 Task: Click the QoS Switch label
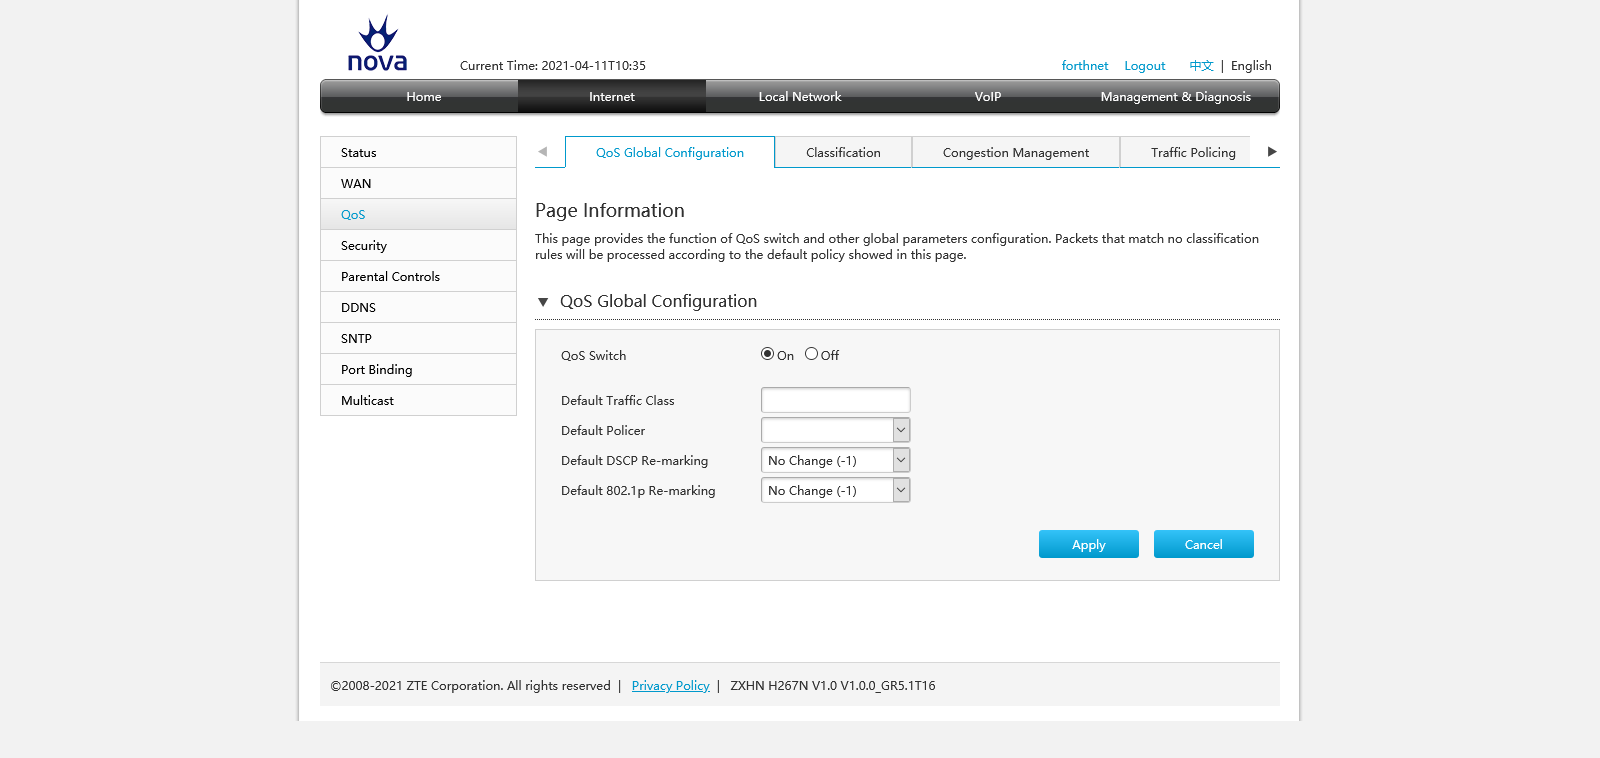tap(593, 356)
